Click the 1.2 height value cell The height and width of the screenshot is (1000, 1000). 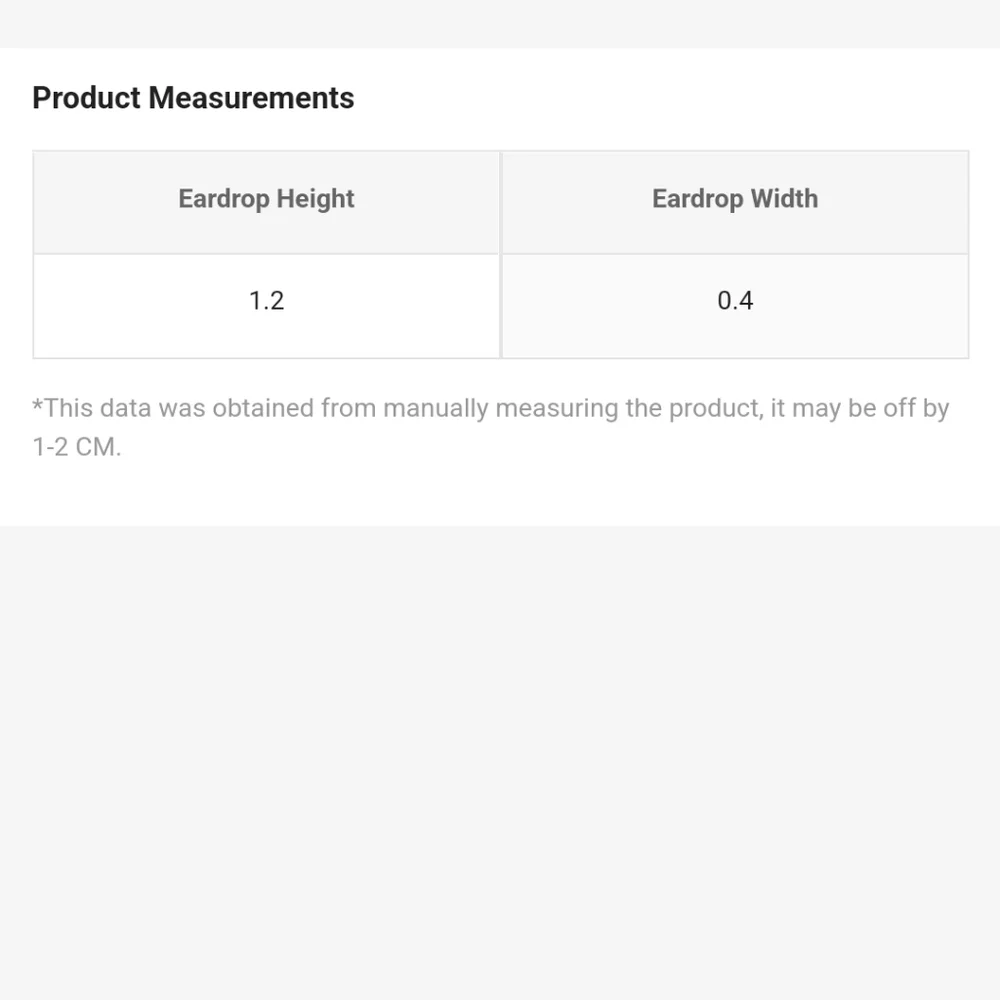click(x=266, y=301)
